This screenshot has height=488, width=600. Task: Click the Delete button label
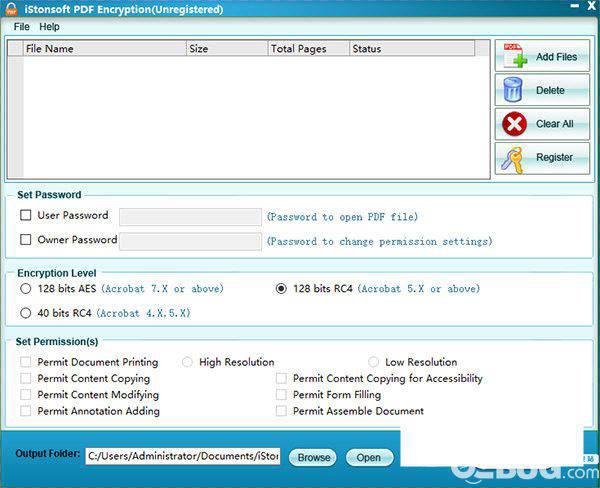pyautogui.click(x=550, y=90)
